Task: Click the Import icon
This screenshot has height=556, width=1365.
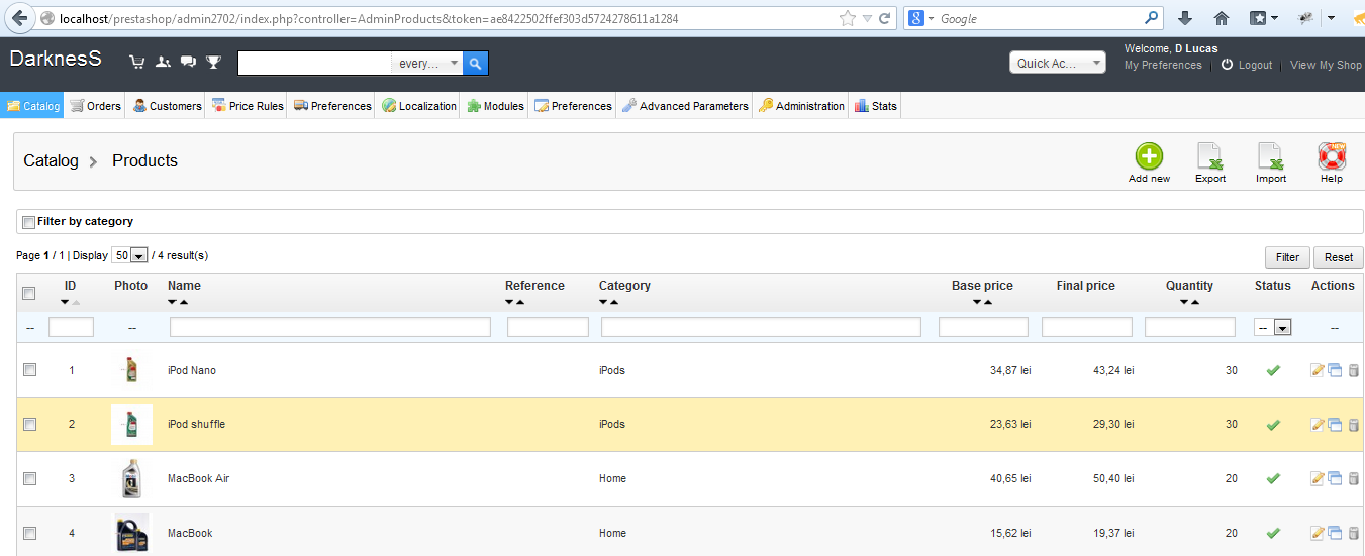Action: [x=1271, y=156]
